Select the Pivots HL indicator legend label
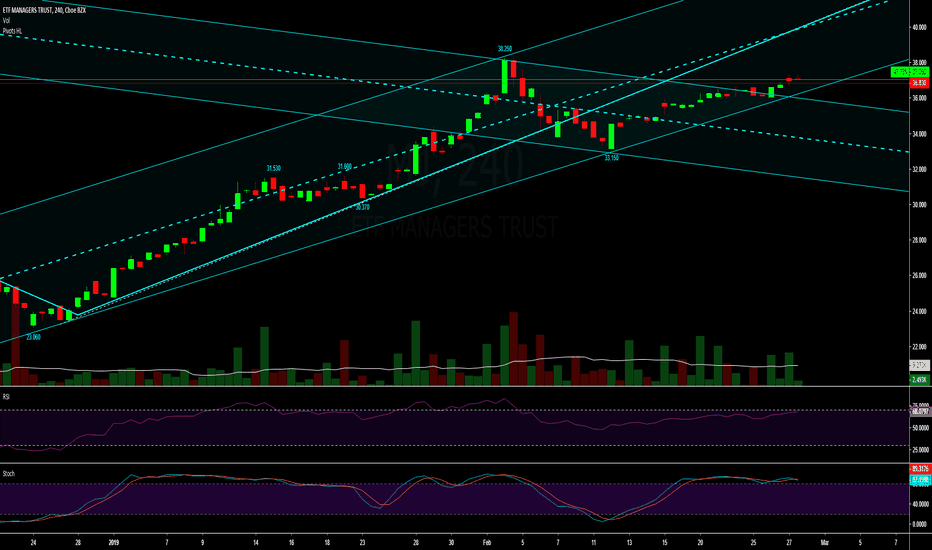Screen dimensions: 932x550 (12, 30)
